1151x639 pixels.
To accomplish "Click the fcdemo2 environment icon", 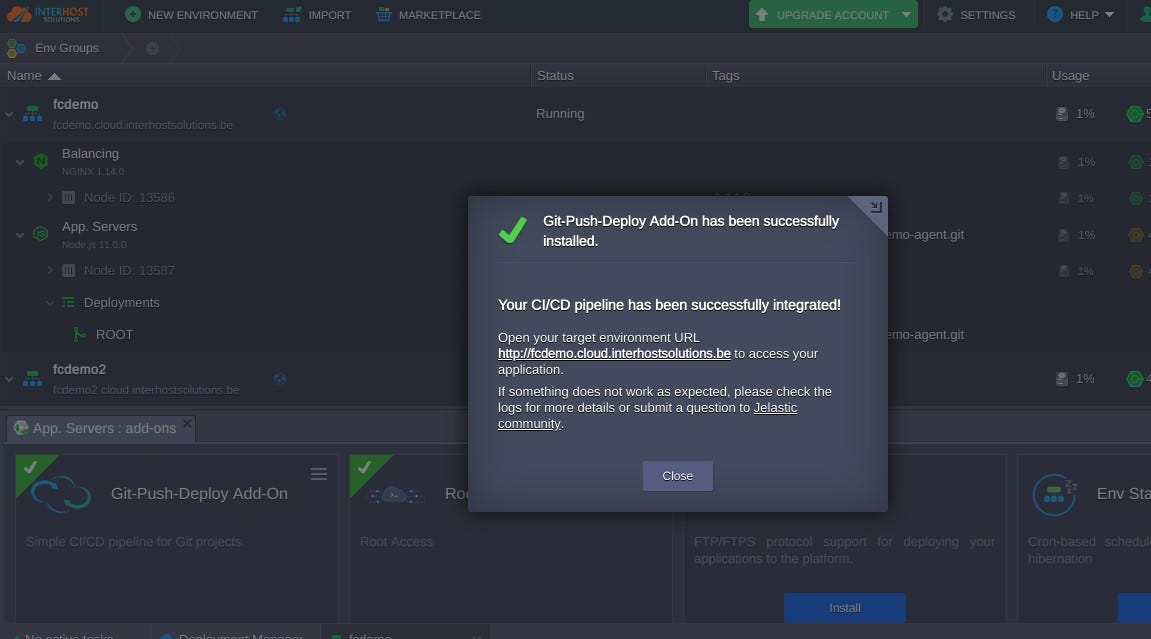I will pyautogui.click(x=32, y=379).
